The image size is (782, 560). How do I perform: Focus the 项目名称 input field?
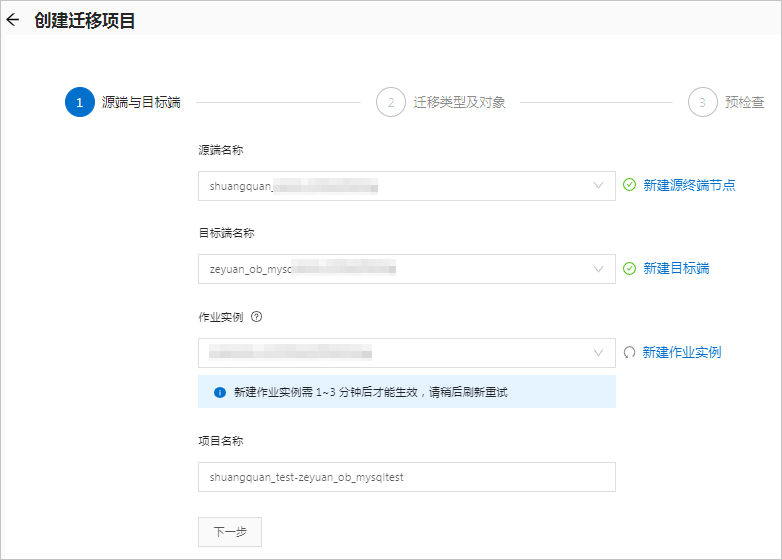pyautogui.click(x=407, y=477)
